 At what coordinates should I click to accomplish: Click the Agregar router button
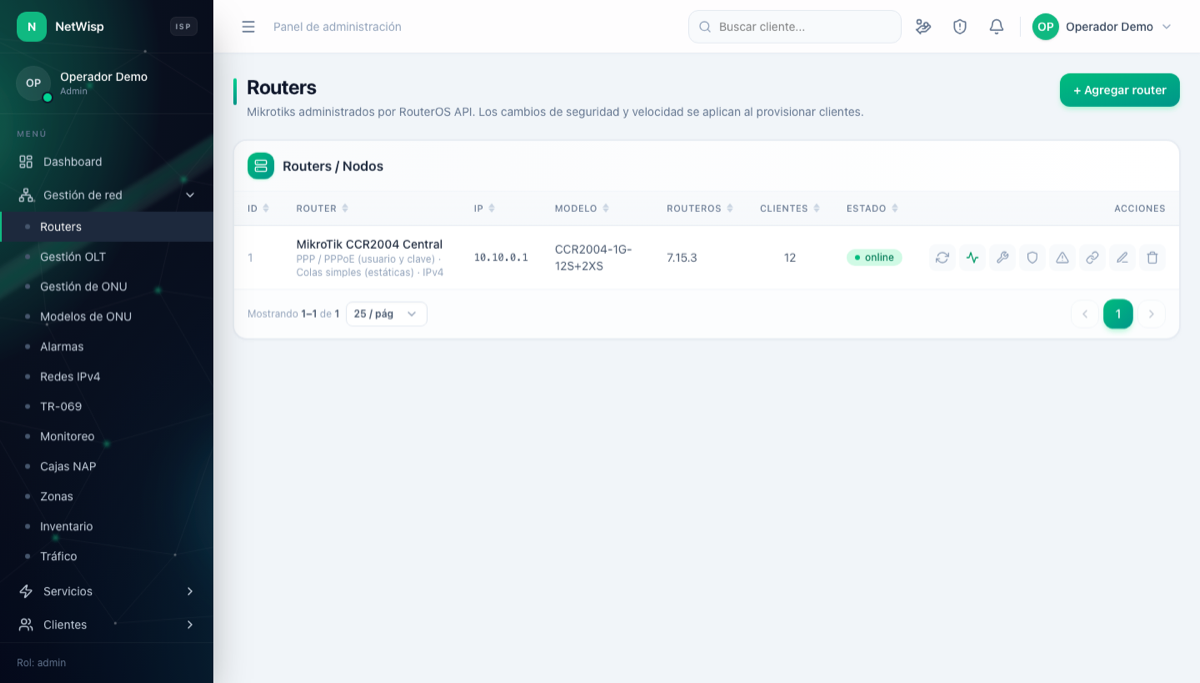click(1119, 90)
